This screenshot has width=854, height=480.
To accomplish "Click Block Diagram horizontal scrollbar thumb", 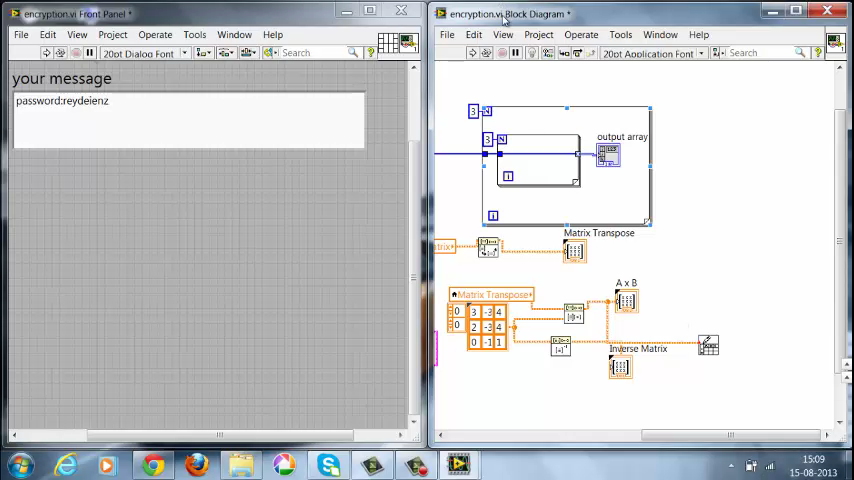I will click(x=732, y=435).
